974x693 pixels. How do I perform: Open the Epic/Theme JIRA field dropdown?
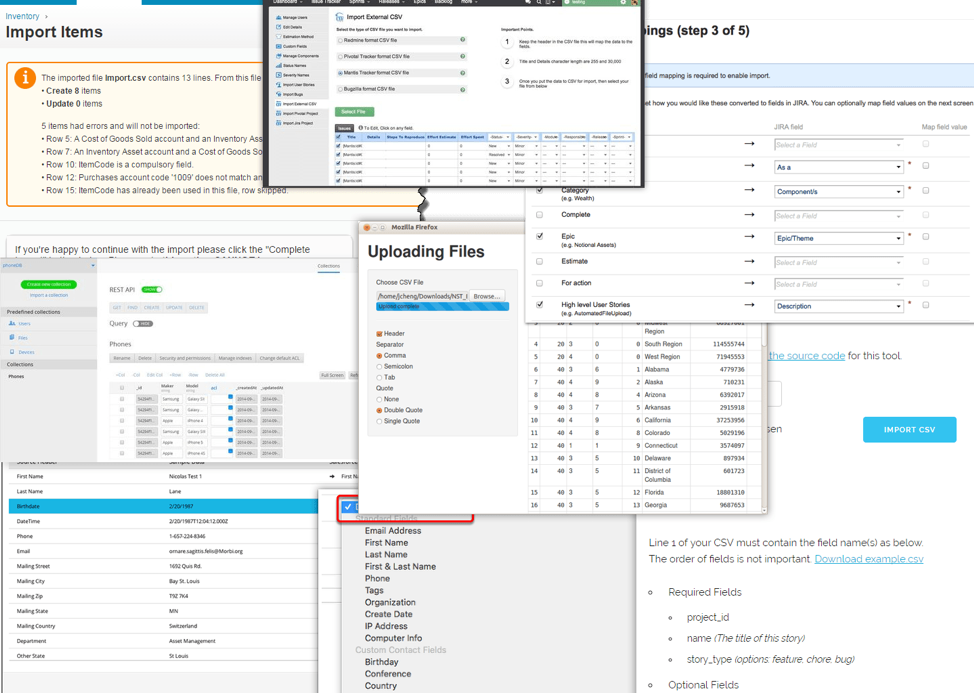[x=838, y=237]
